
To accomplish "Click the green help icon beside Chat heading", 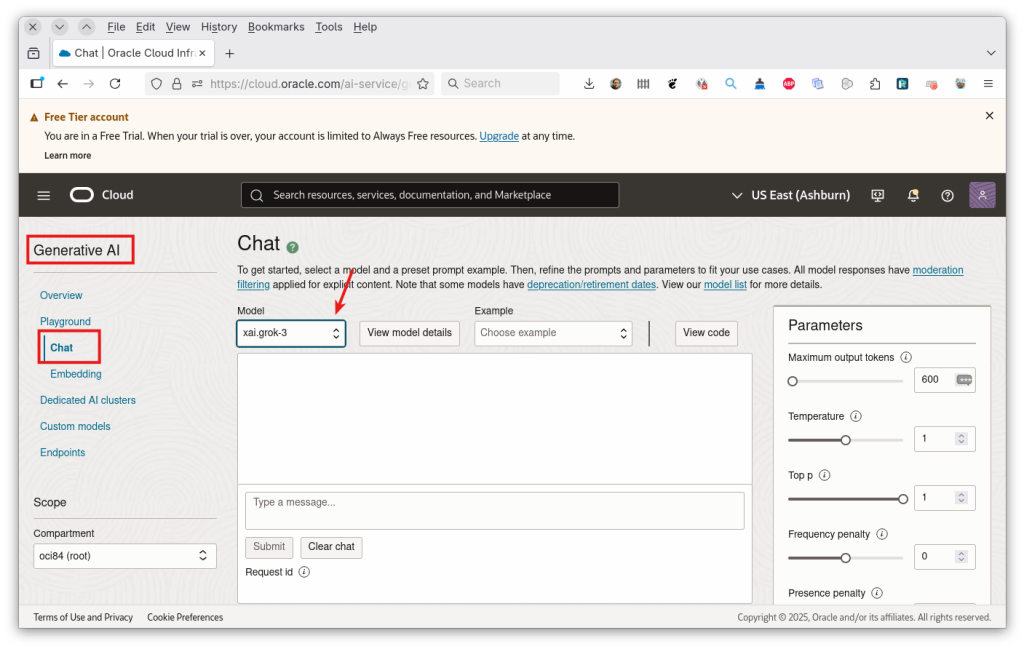I will point(293,247).
